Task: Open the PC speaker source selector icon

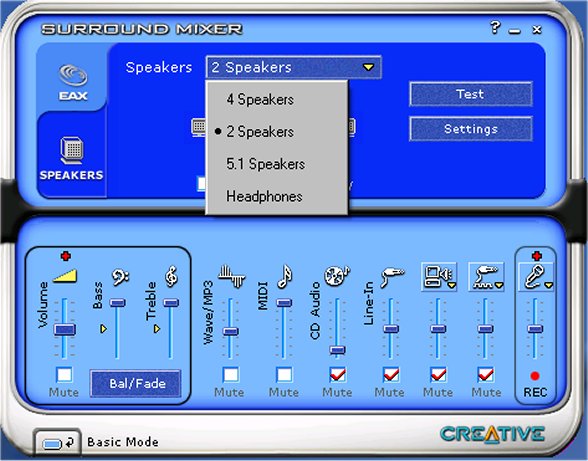Action: [x=439, y=277]
